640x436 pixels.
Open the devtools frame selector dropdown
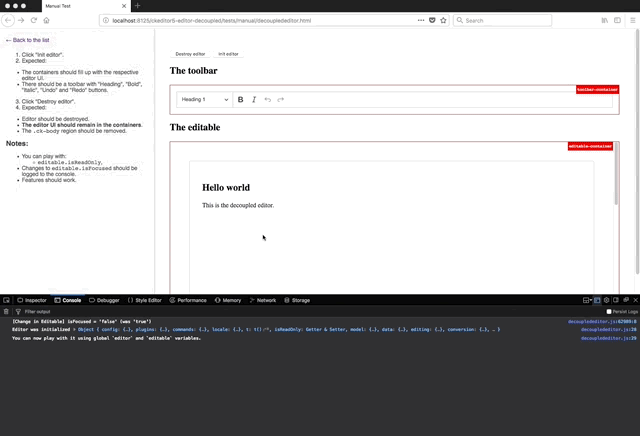(x=587, y=300)
